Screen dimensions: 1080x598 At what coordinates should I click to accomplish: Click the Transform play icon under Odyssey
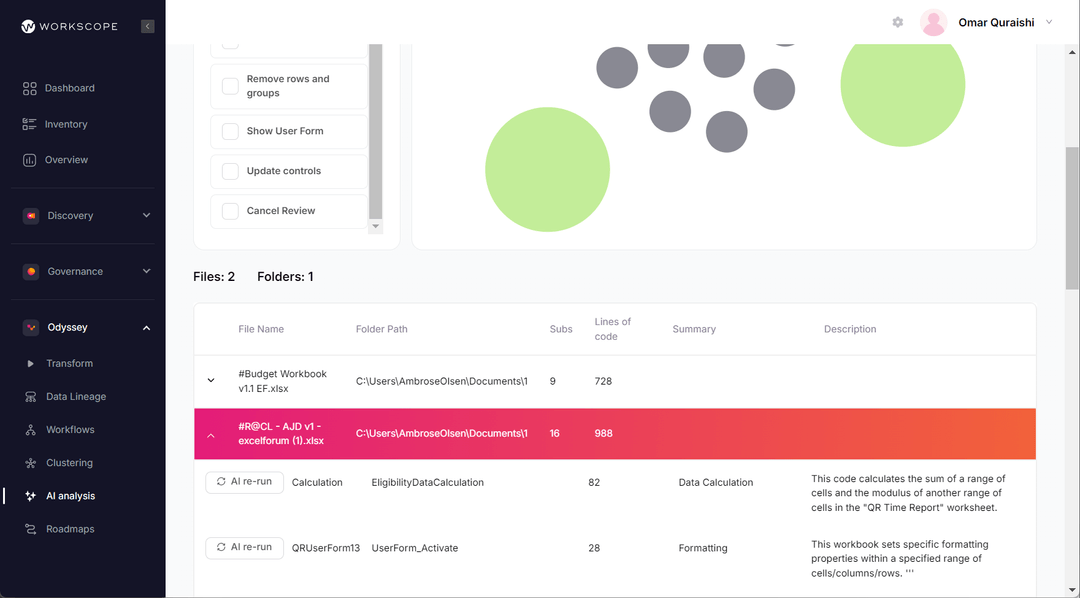(28, 363)
